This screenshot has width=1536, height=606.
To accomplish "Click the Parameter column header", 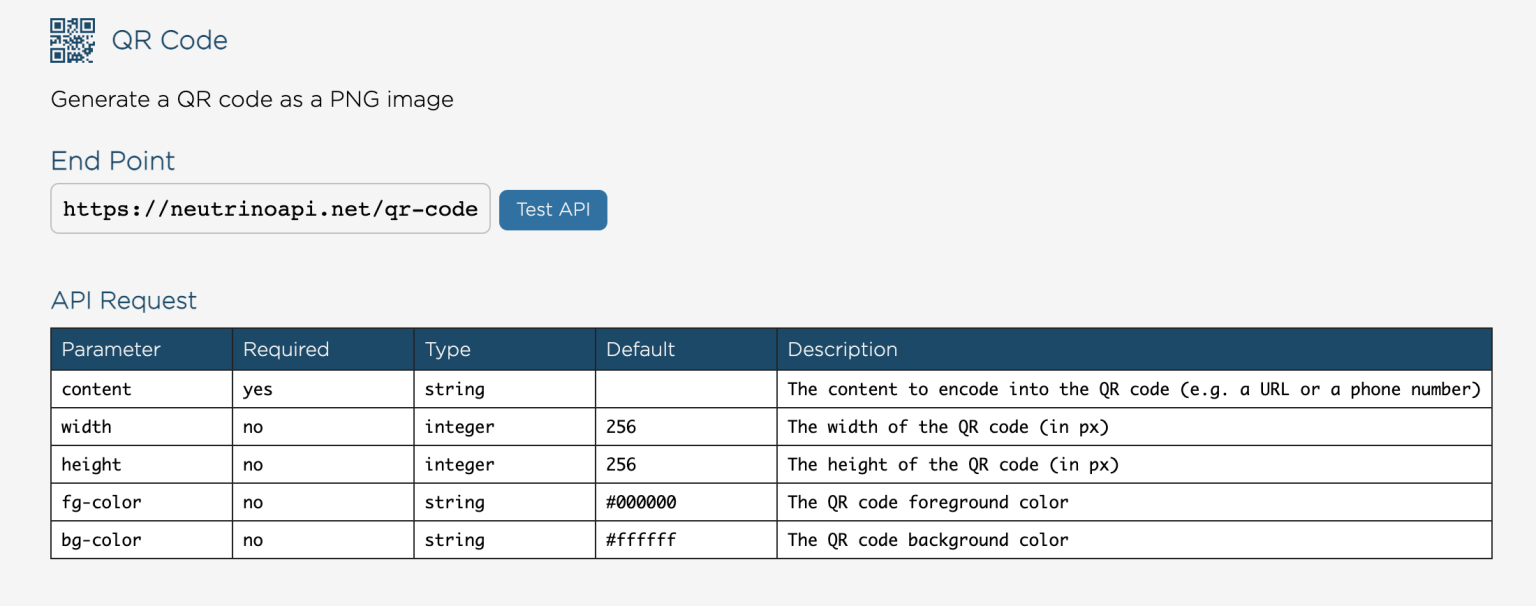I will tap(111, 349).
